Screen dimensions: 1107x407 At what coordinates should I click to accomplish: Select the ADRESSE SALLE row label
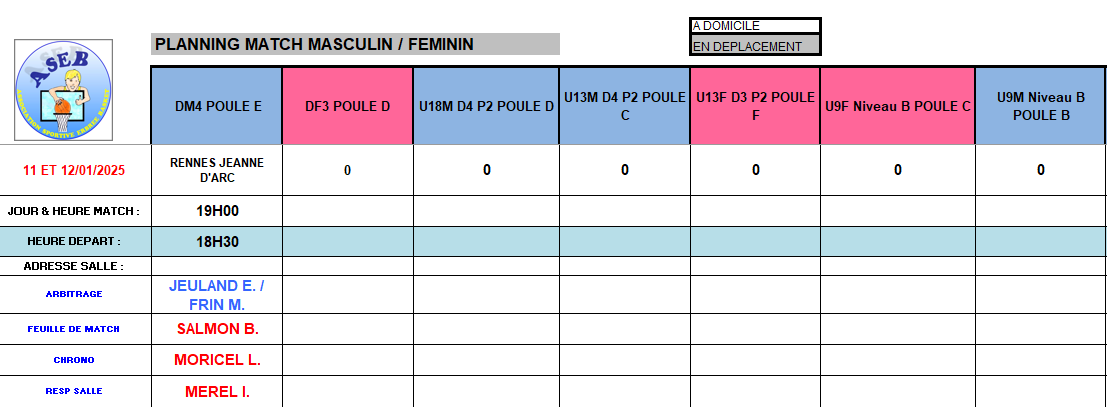point(74,266)
